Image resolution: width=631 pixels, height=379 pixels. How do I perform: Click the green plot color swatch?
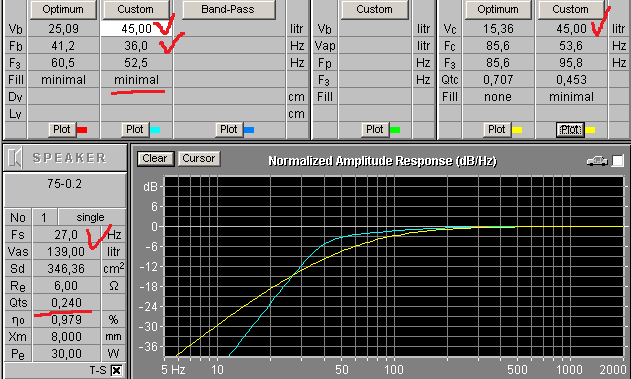395,130
